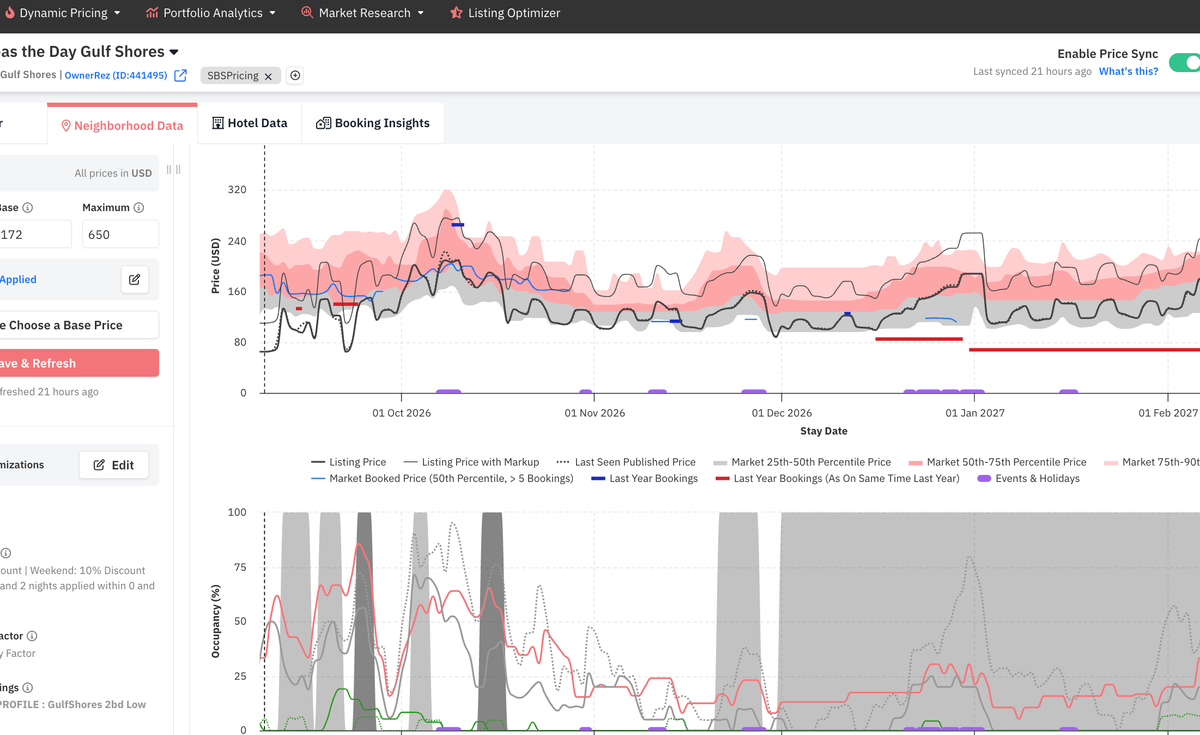This screenshot has height=735, width=1200.
Task: Show info tooltip for Maximum price
Action: point(139,208)
